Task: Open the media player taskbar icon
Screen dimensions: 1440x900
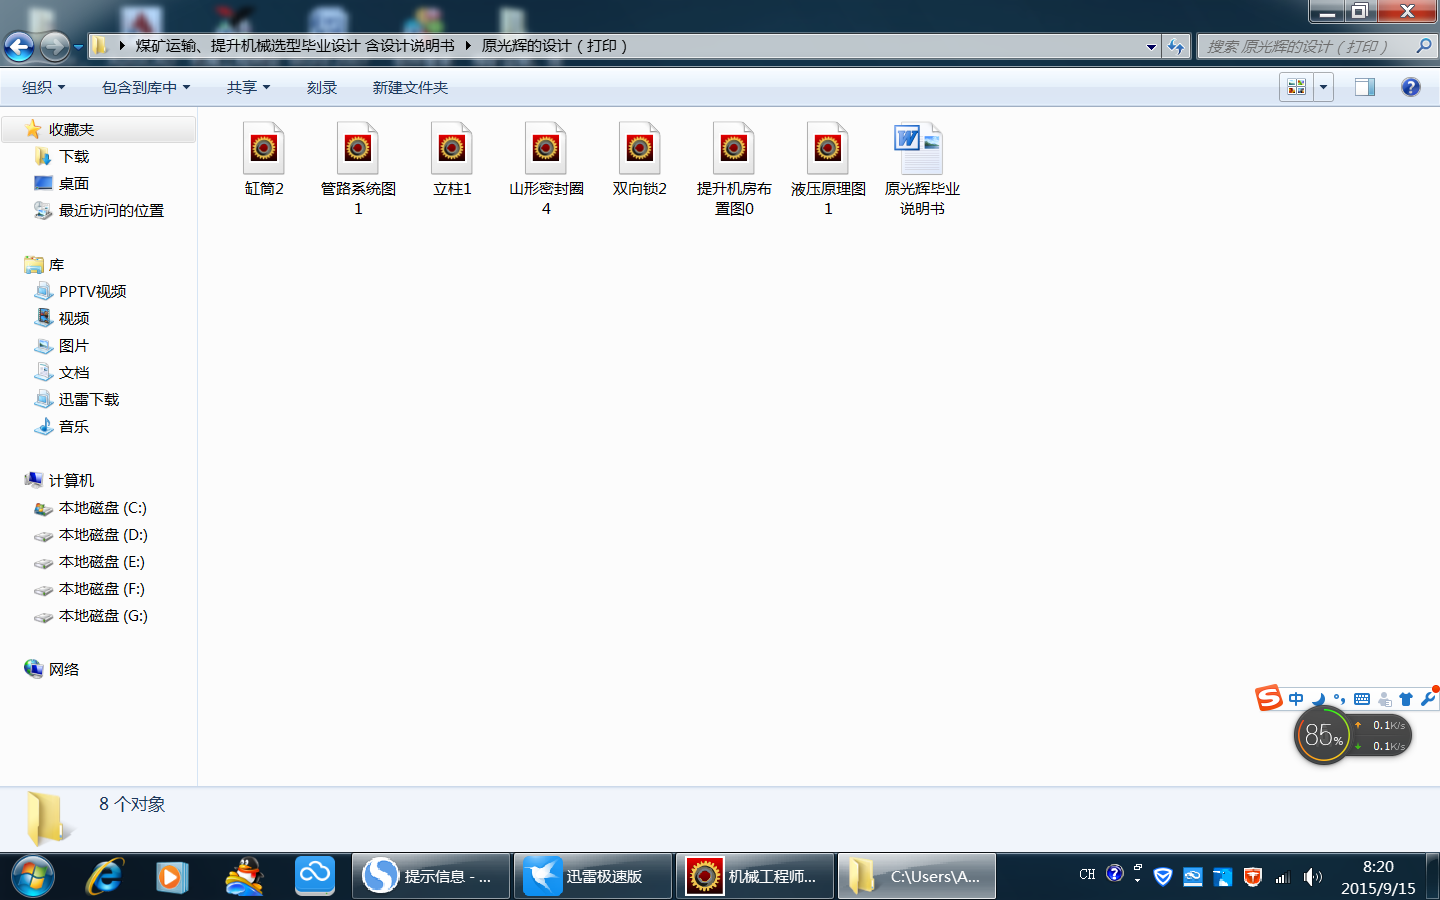Action: (173, 877)
